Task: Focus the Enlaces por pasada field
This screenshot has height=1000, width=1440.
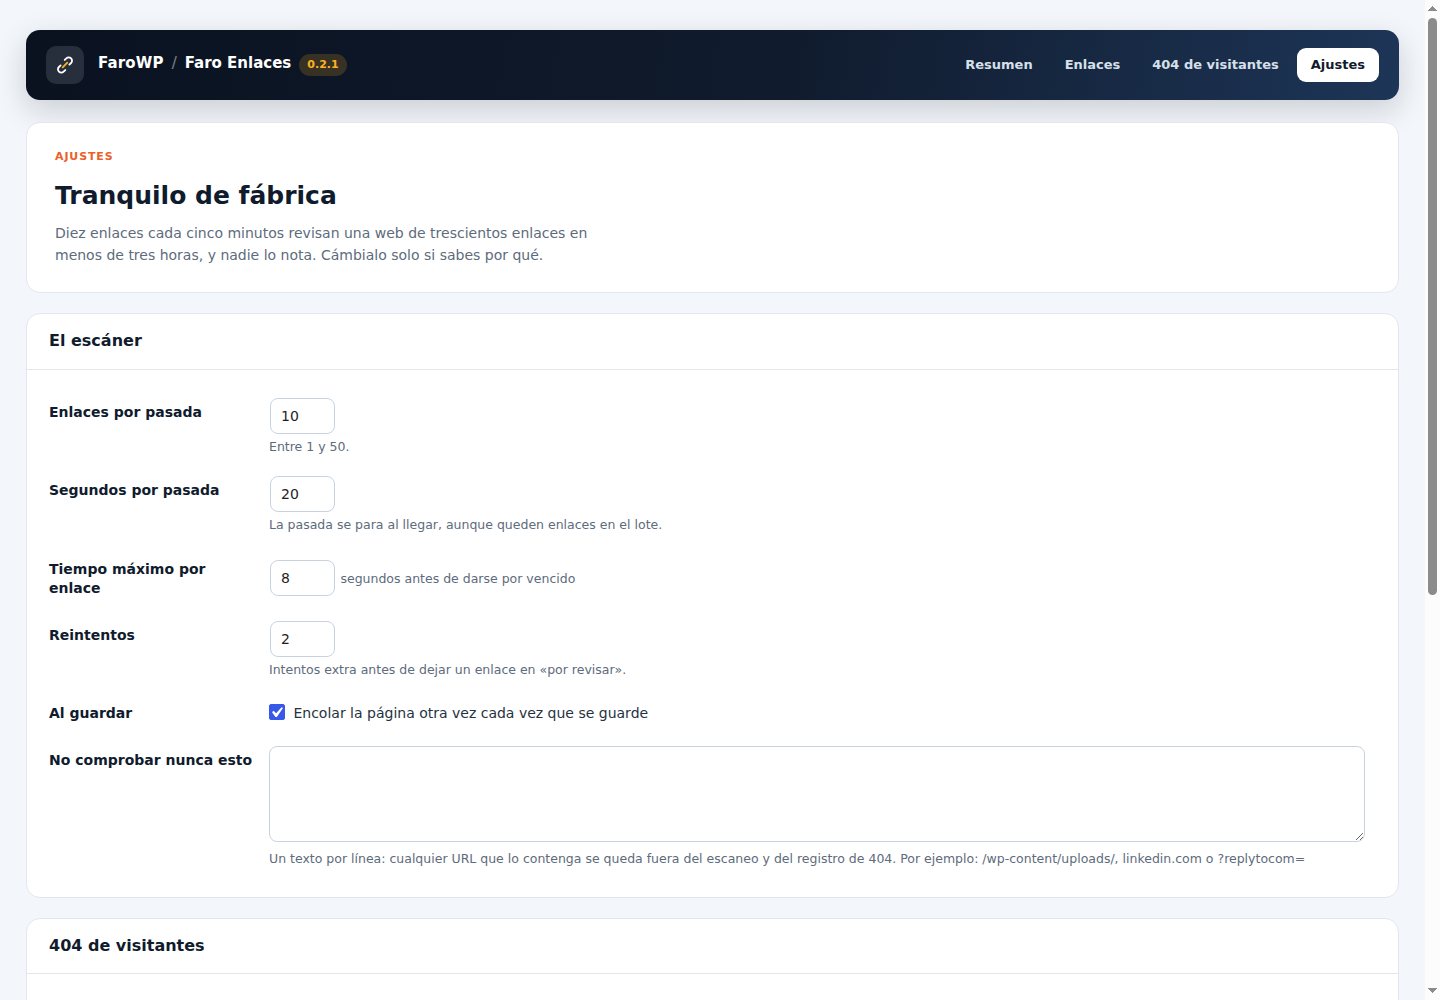Action: tap(302, 416)
